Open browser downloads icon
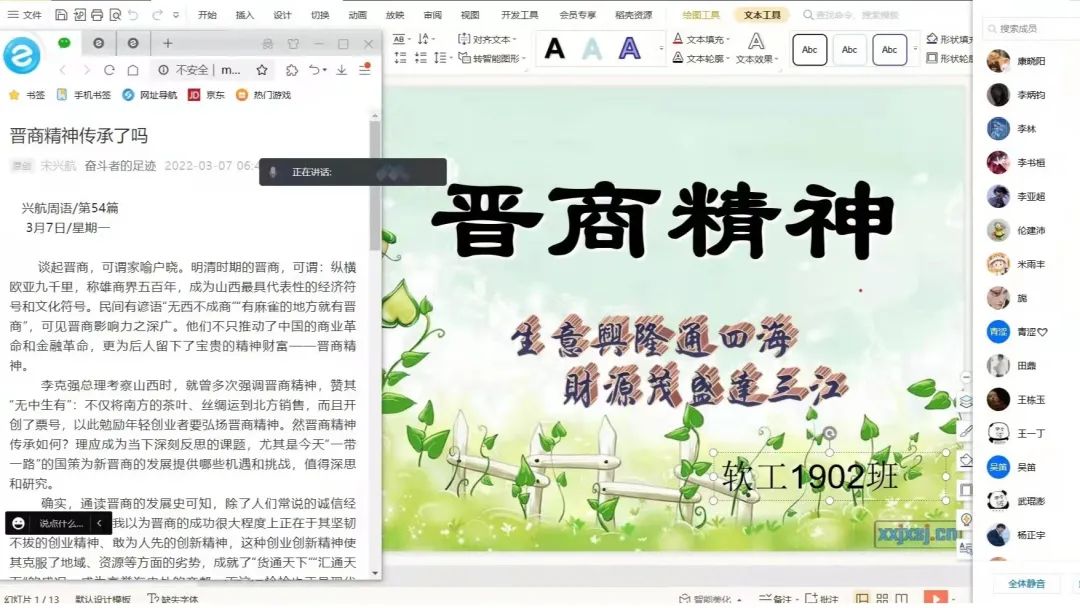 (341, 70)
